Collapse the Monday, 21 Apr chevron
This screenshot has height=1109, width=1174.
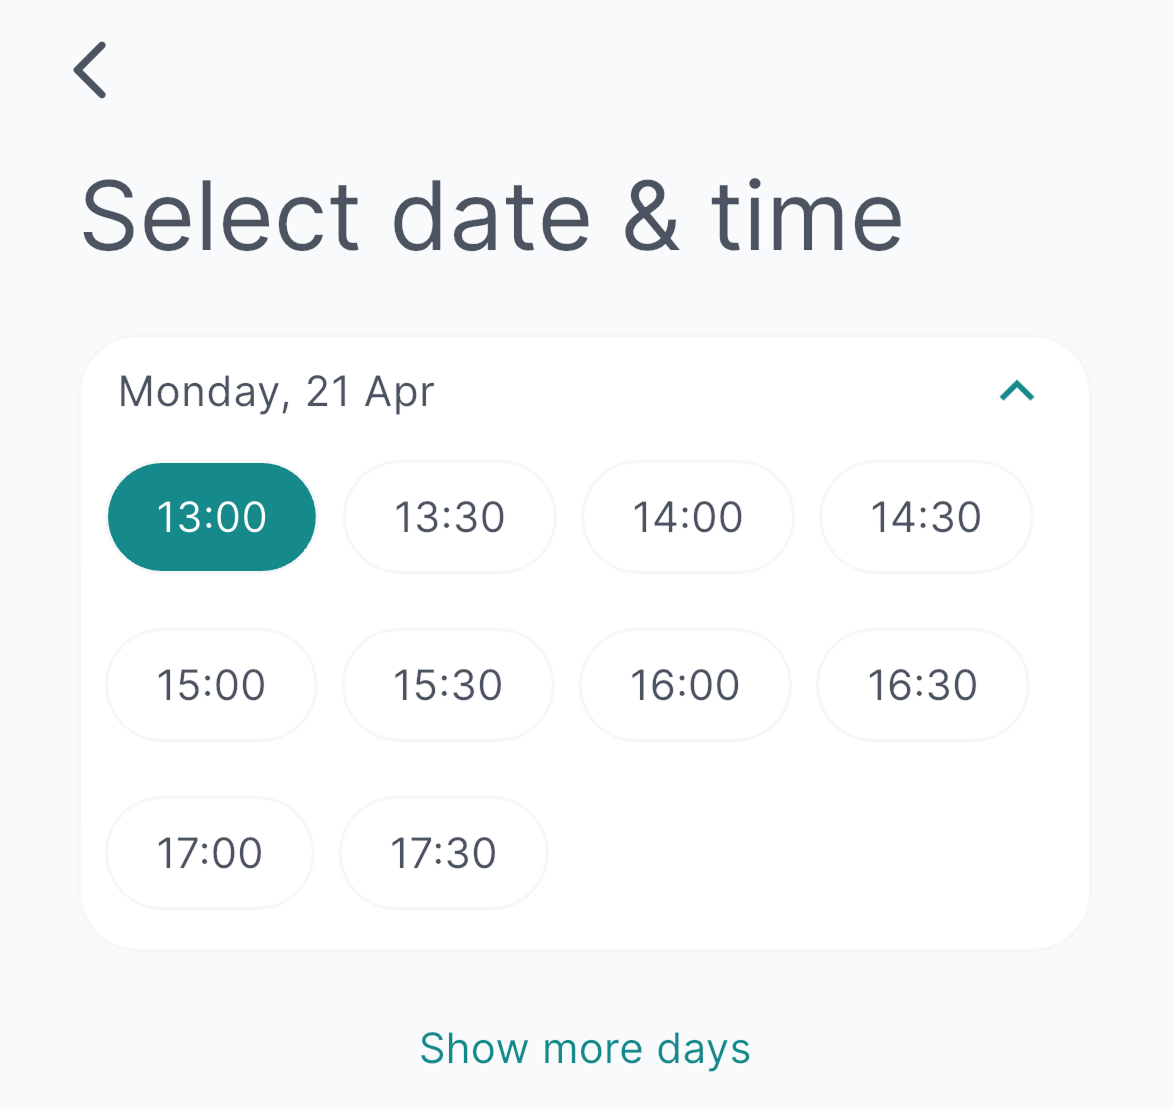(x=1016, y=391)
